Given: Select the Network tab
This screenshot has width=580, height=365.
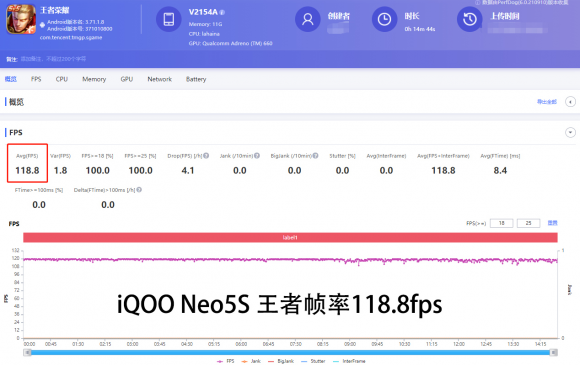Looking at the screenshot, I should (159, 79).
